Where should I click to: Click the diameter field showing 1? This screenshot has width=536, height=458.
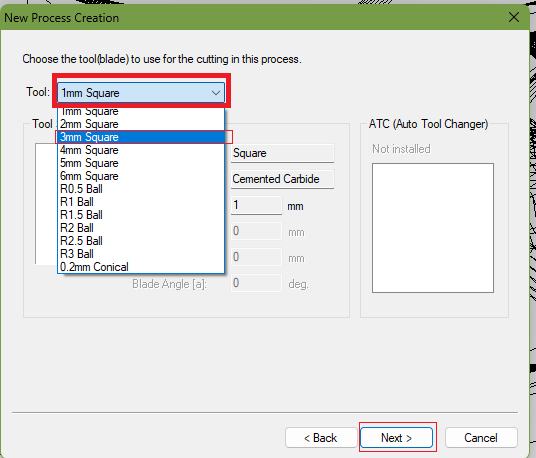click(256, 205)
